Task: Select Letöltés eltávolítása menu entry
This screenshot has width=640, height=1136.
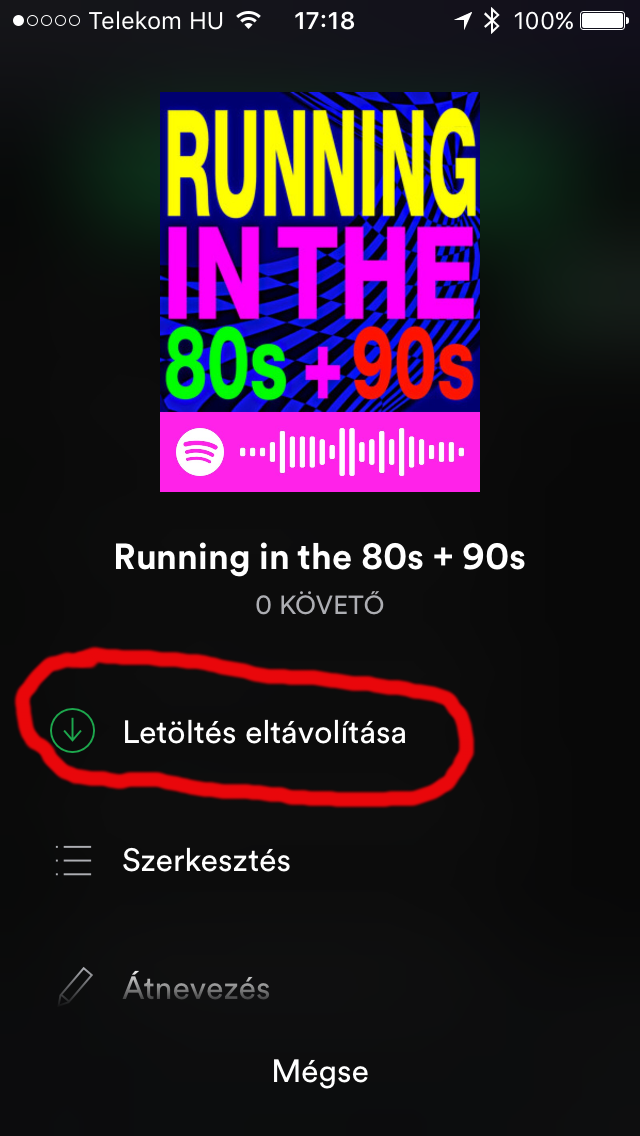Action: (x=320, y=732)
